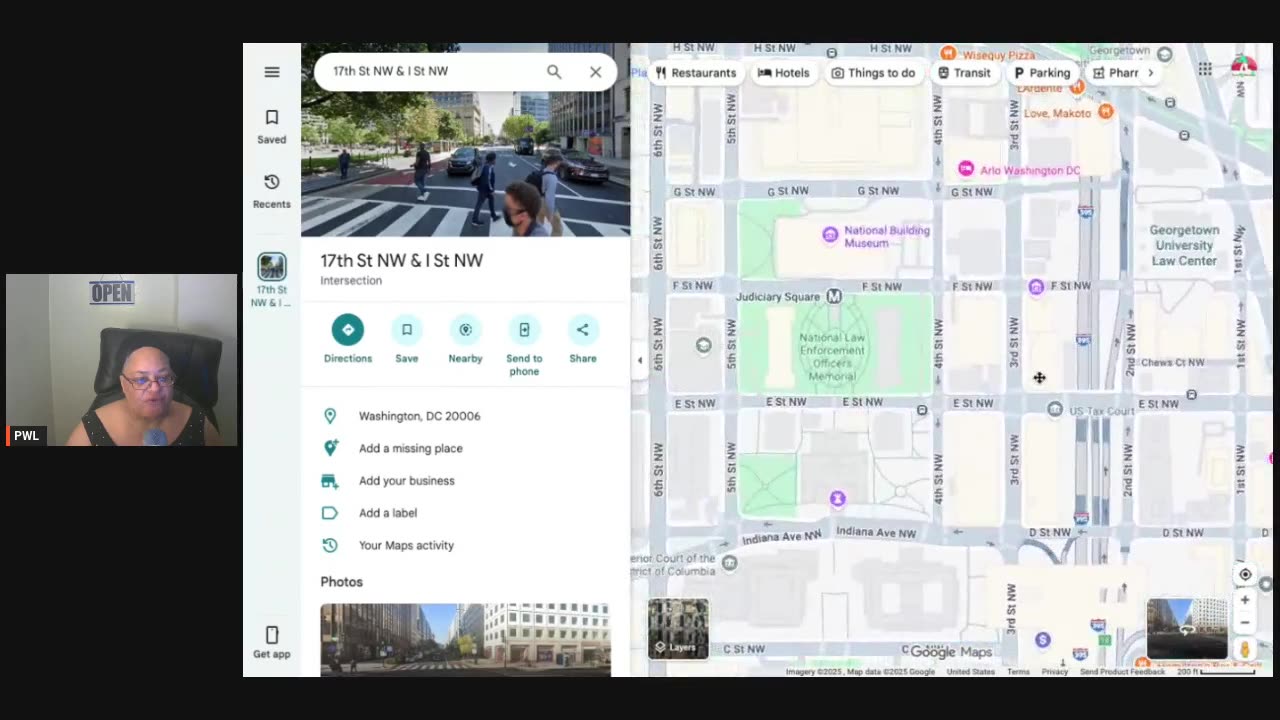Click Add a label
Screen dimensions: 1280x720
click(465, 513)
